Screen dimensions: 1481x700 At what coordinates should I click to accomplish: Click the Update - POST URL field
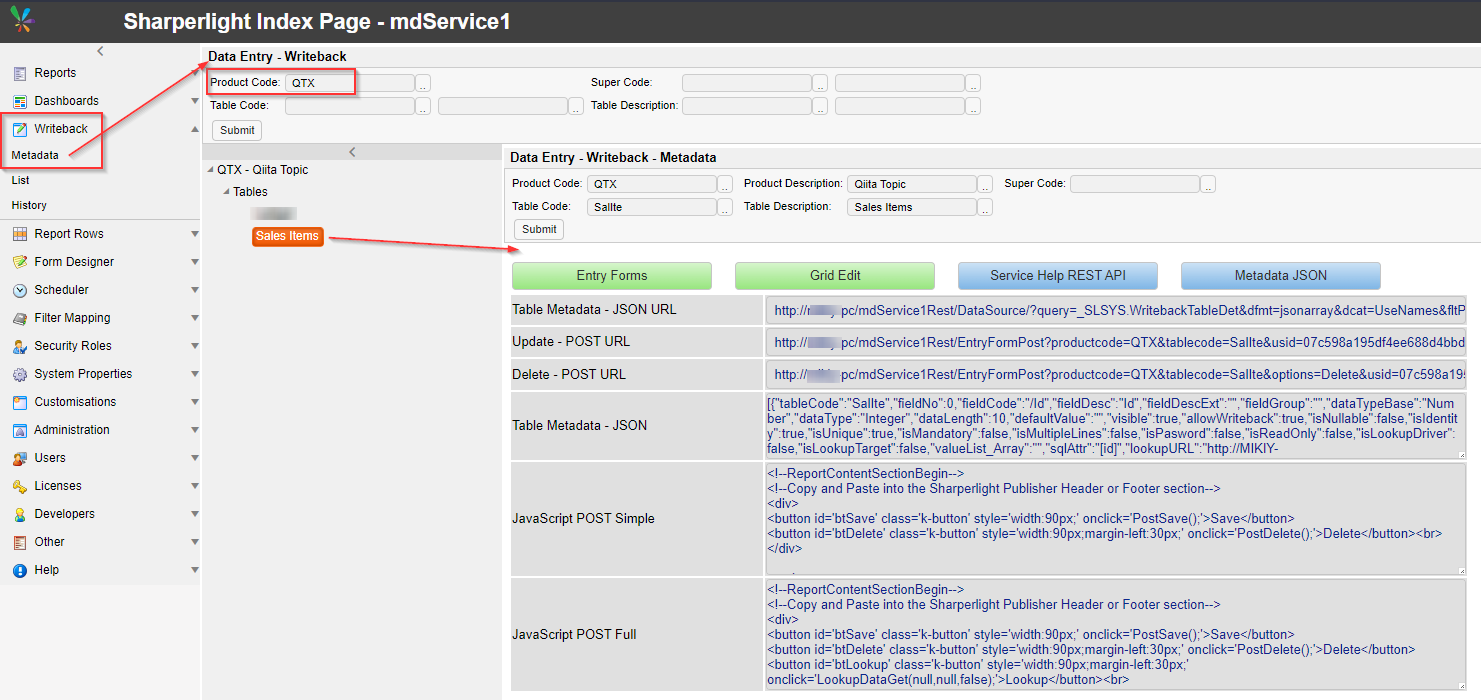pos(1115,342)
